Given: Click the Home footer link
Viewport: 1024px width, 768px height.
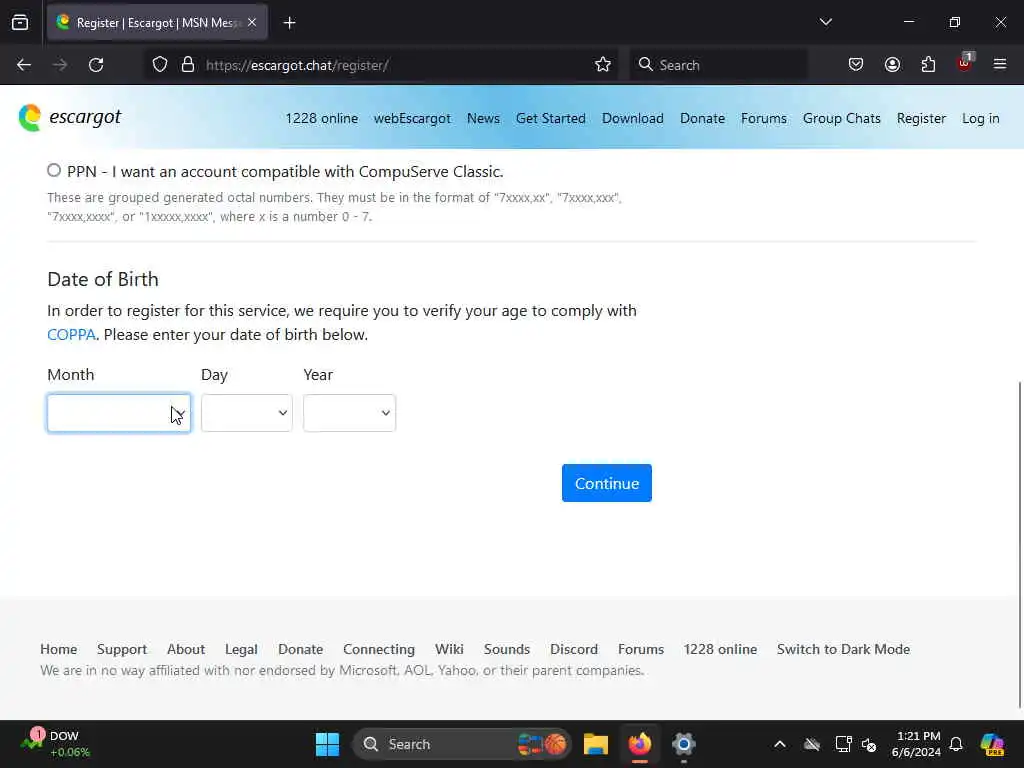Looking at the screenshot, I should 59,649.
